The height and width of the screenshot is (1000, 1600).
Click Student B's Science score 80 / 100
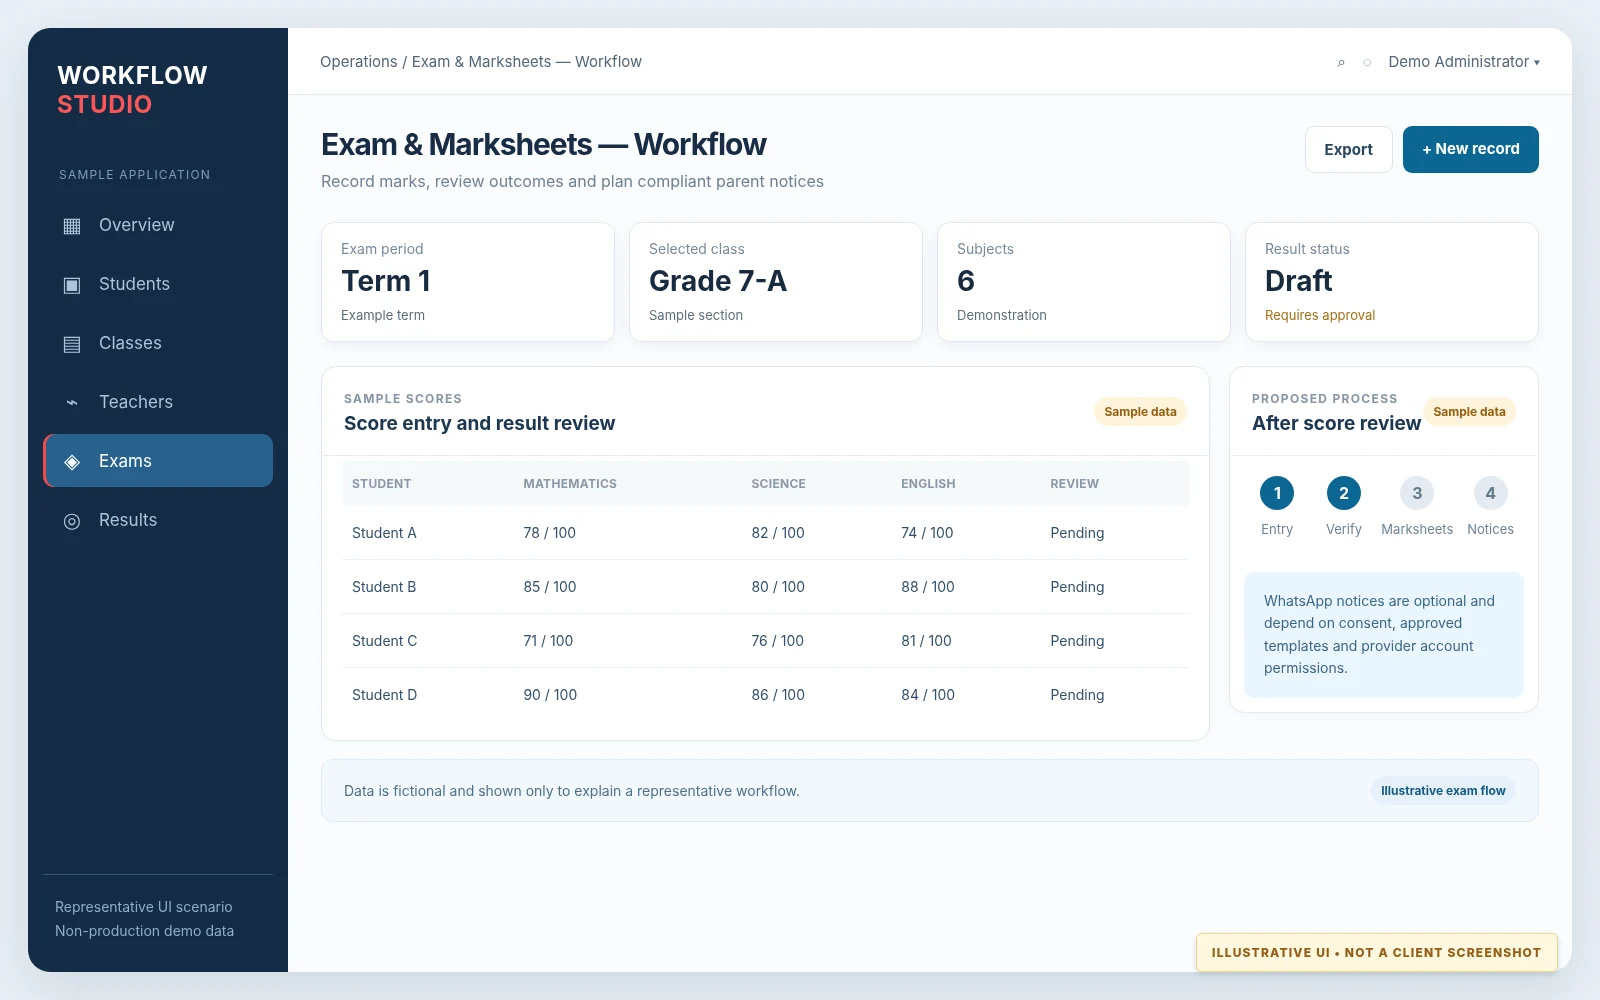pyautogui.click(x=778, y=587)
